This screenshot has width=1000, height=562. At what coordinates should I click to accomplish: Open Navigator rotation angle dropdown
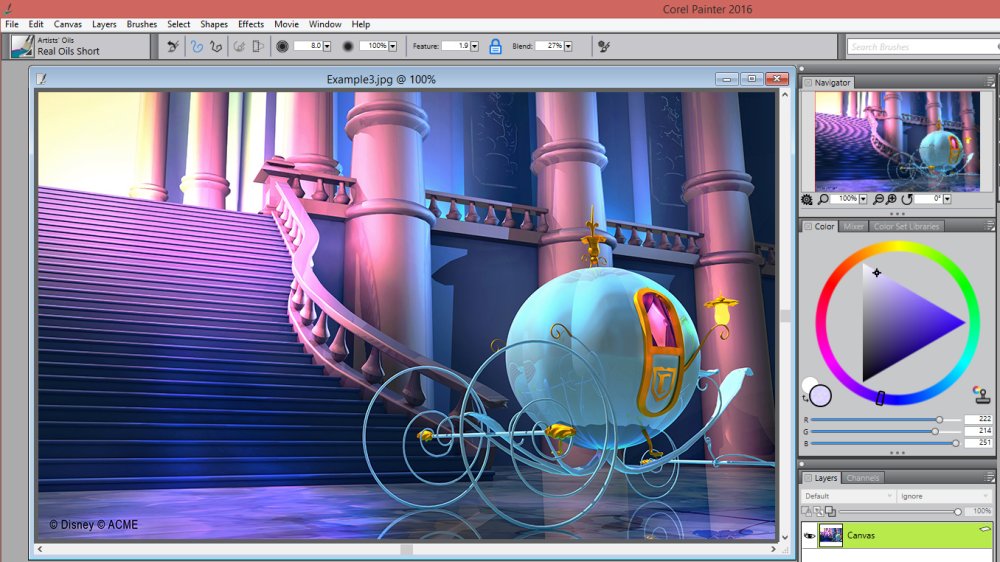(947, 199)
